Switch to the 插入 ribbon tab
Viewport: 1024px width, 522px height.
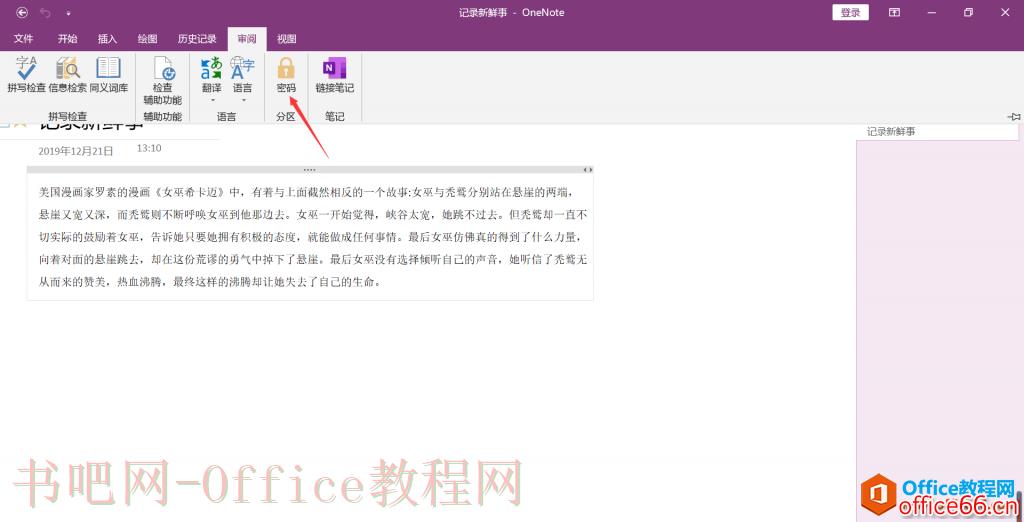pyautogui.click(x=107, y=39)
